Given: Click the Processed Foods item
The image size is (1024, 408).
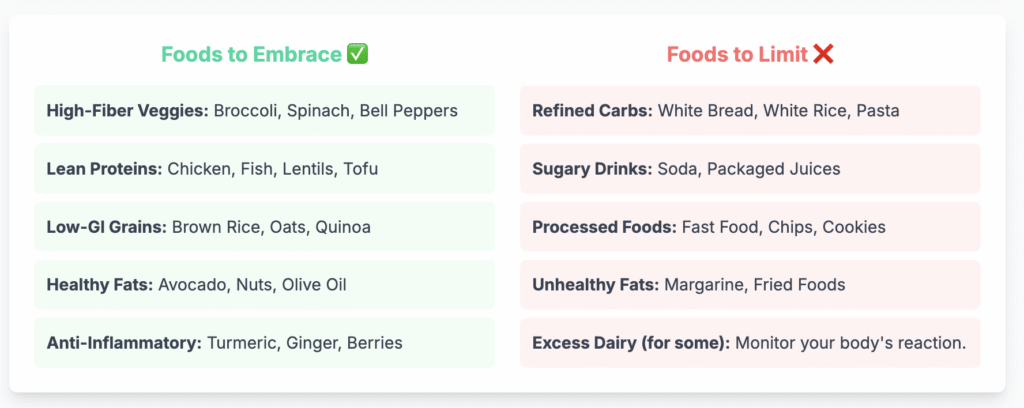Looking at the screenshot, I should [750, 227].
